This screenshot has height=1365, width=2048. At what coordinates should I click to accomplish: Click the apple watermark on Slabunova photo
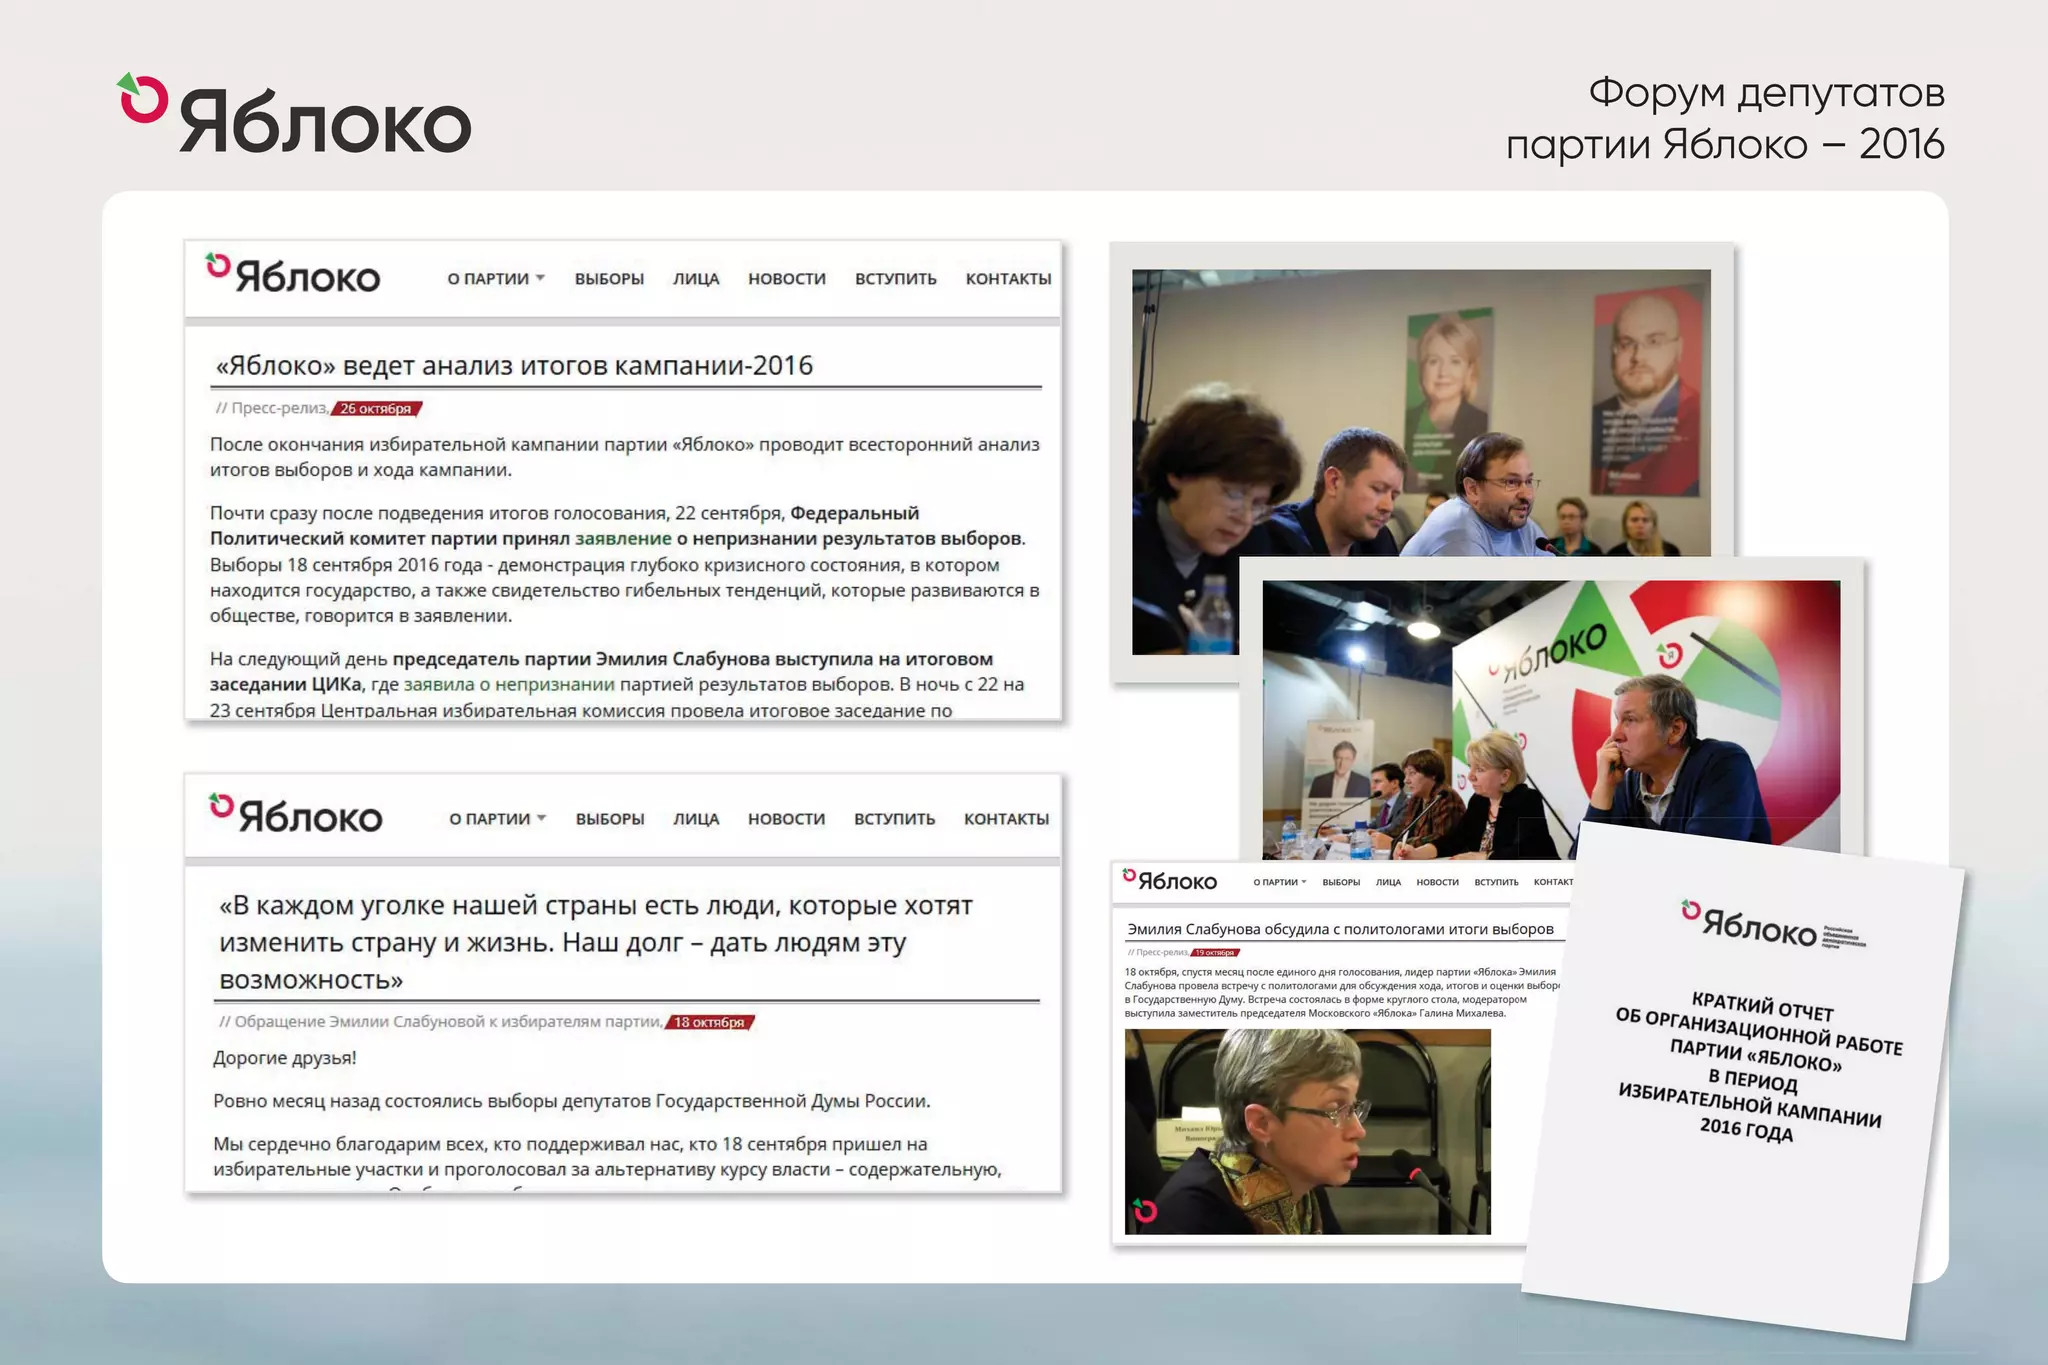tap(1145, 1211)
